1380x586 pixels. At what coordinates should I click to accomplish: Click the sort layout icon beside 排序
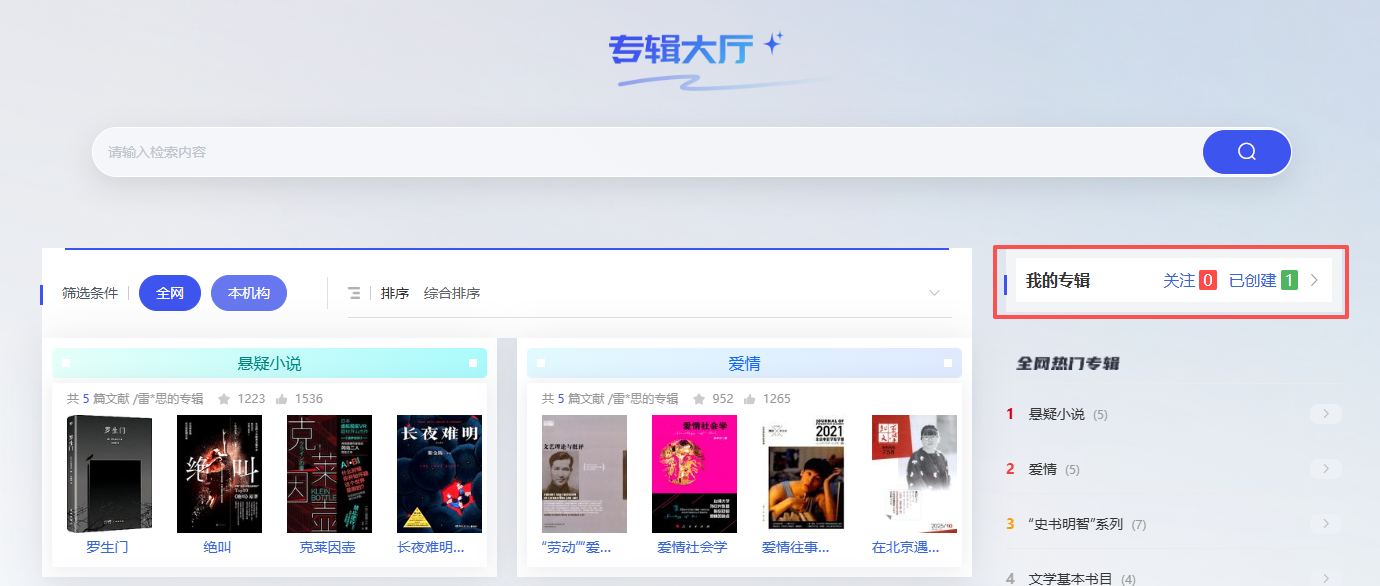coord(354,293)
